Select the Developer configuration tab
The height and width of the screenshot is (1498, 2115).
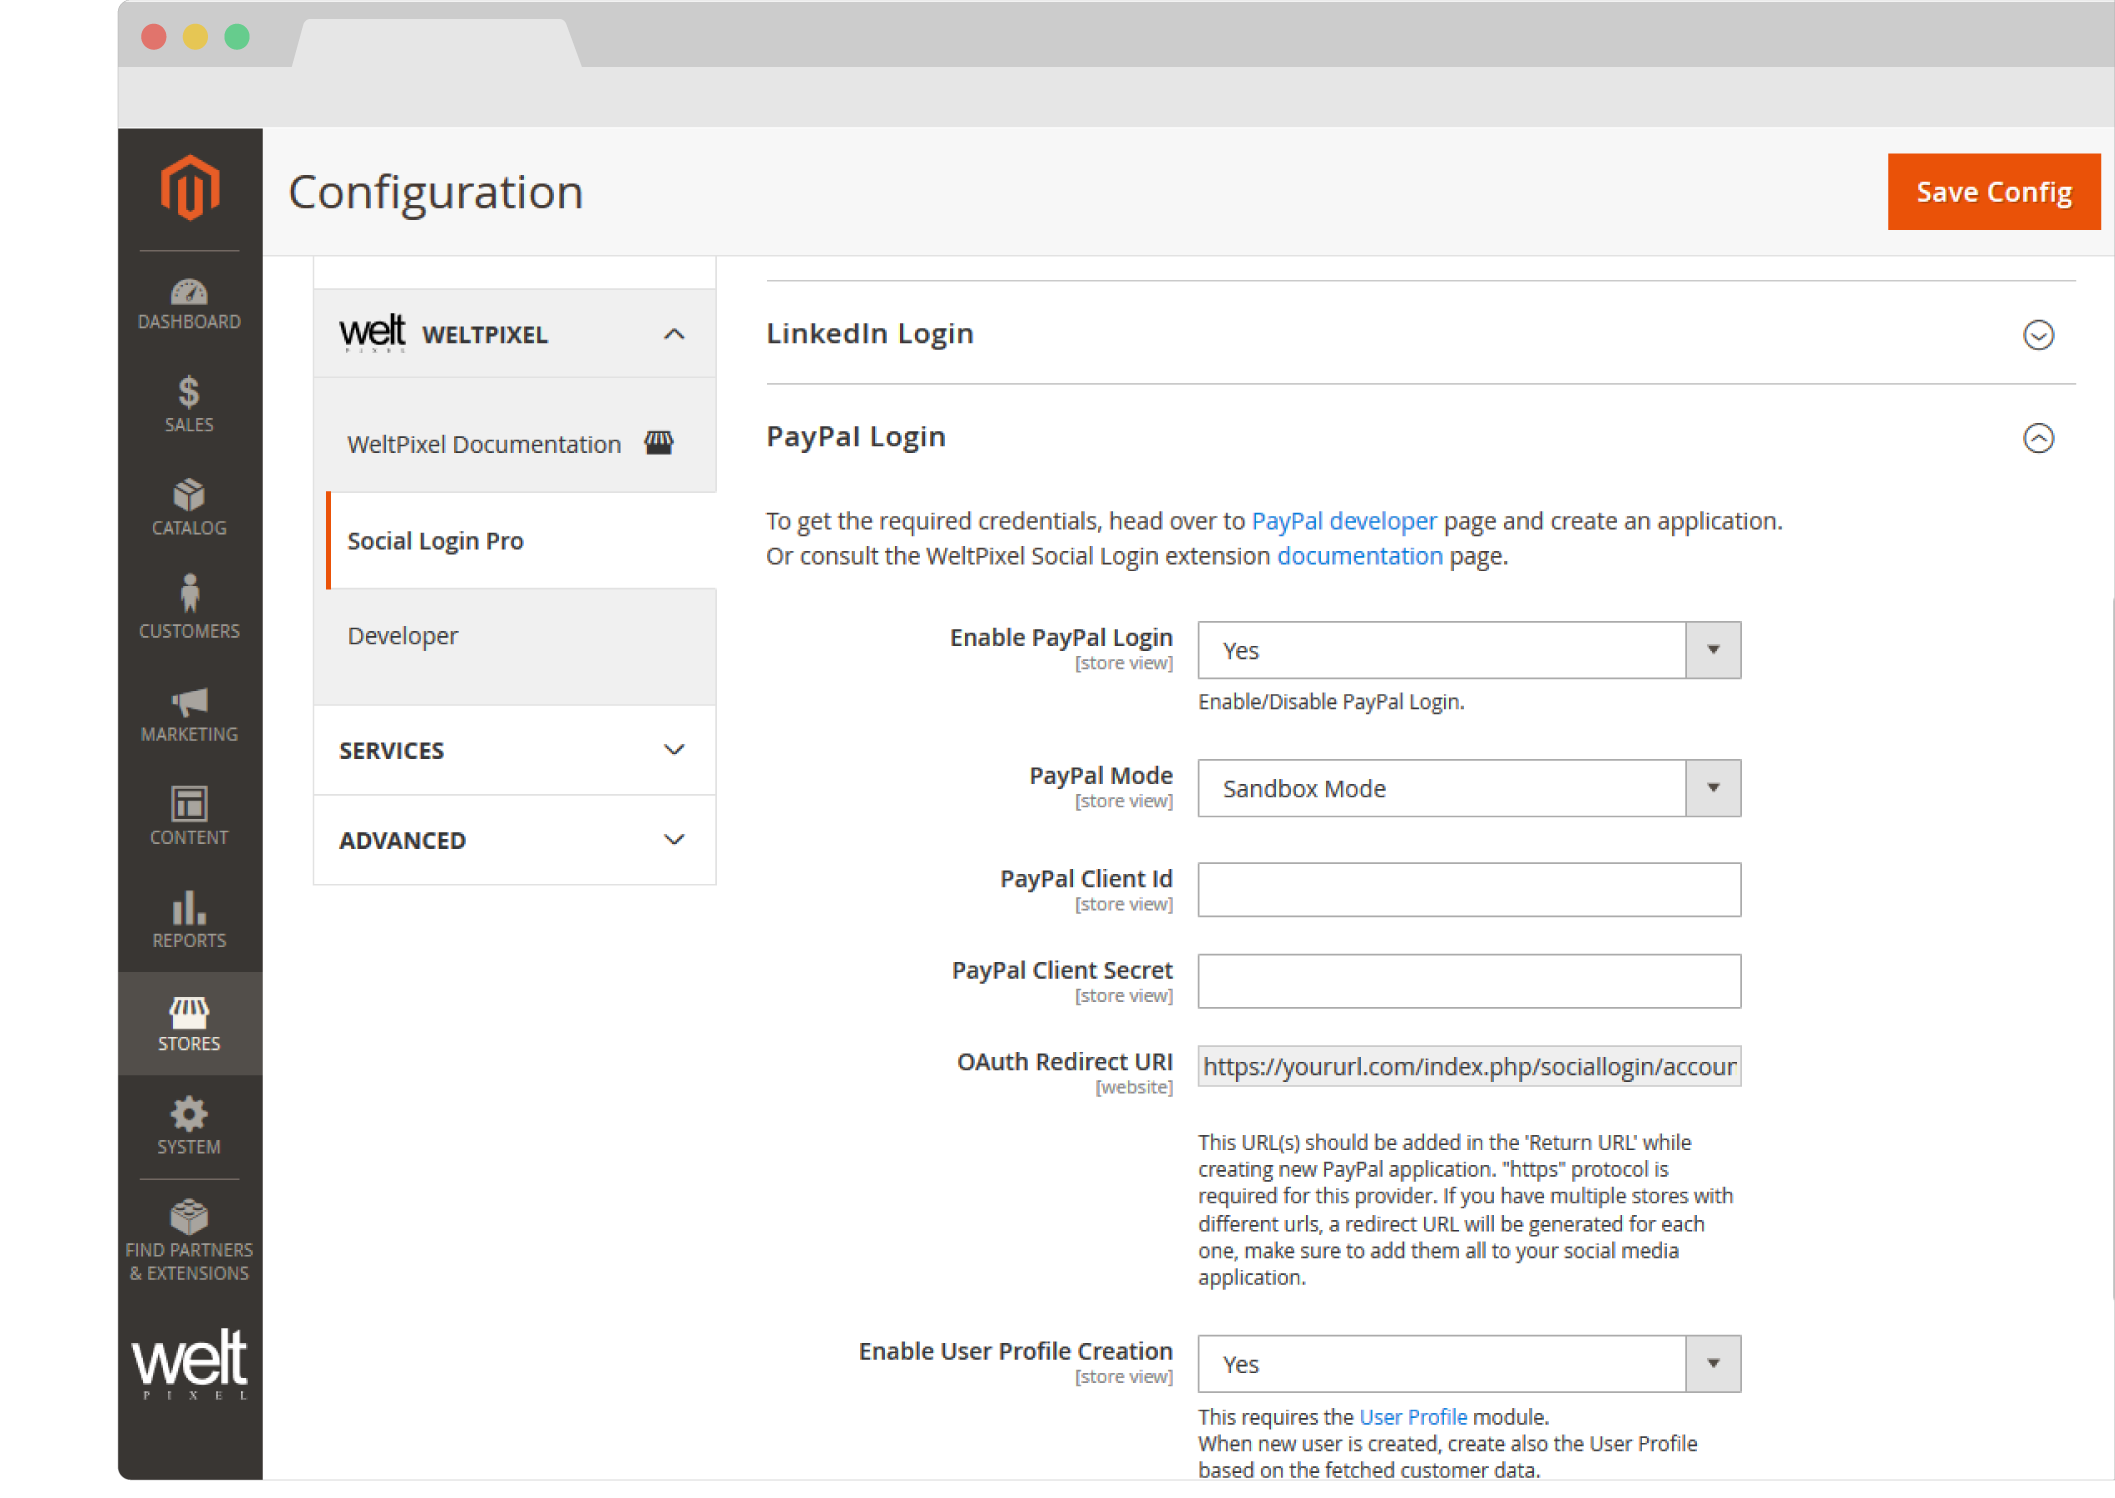tap(403, 636)
